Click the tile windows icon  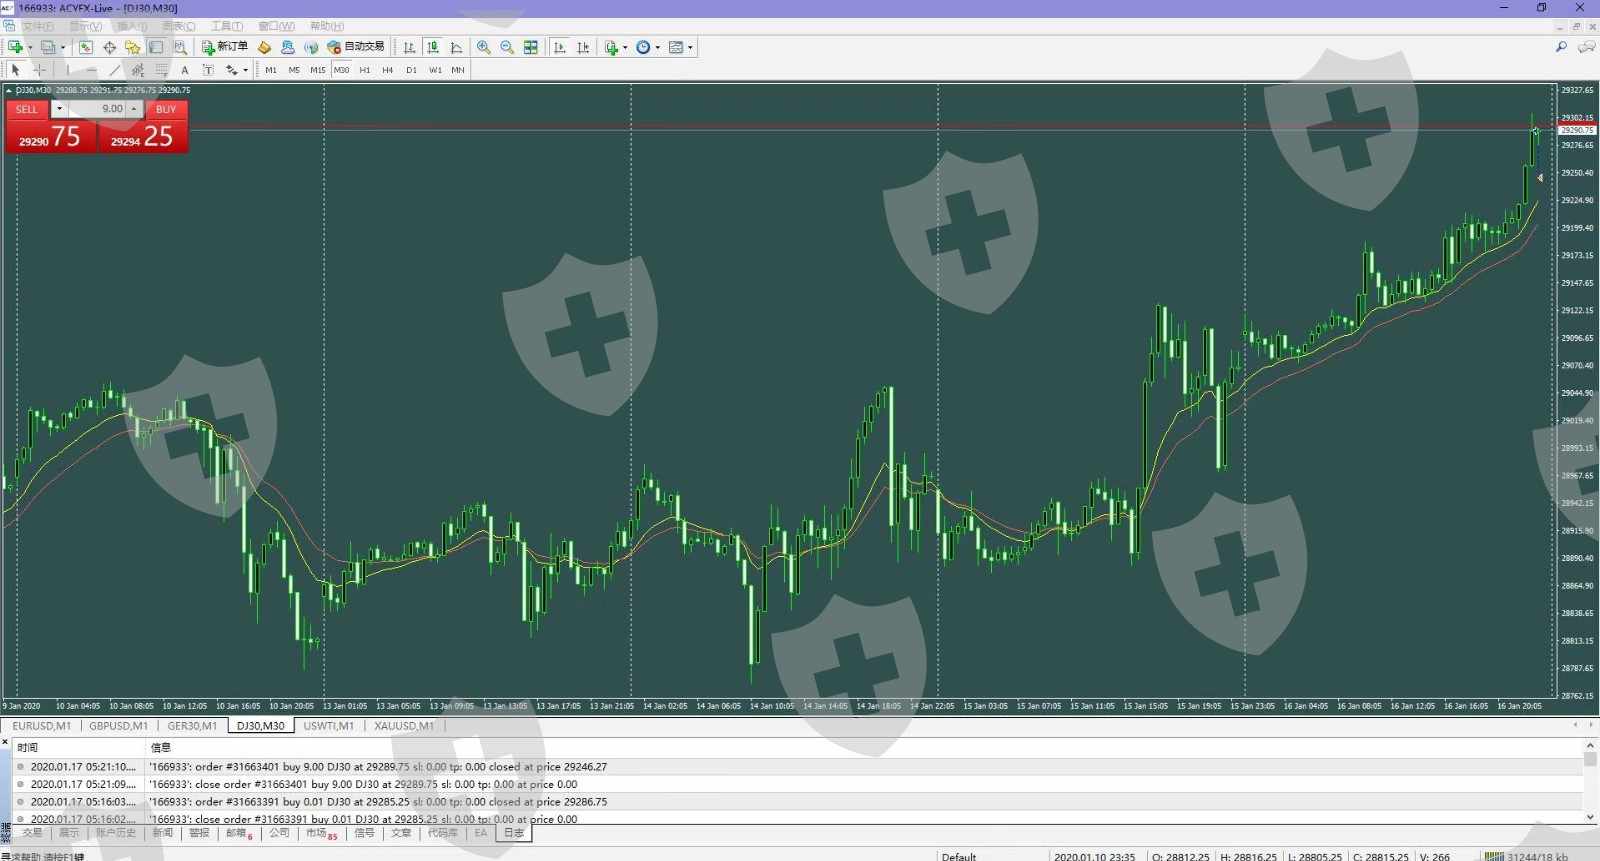pos(531,47)
